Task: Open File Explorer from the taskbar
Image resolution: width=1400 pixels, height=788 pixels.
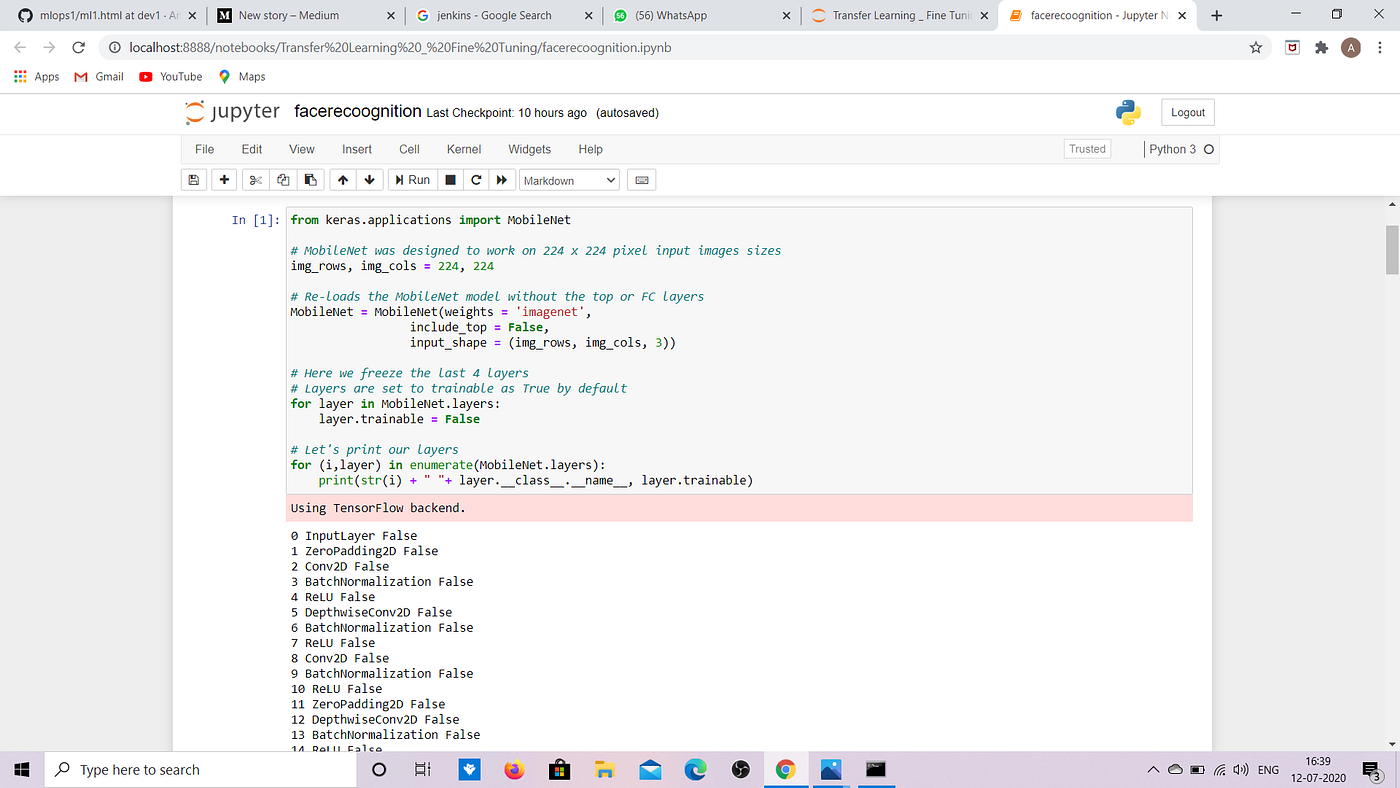Action: click(604, 769)
